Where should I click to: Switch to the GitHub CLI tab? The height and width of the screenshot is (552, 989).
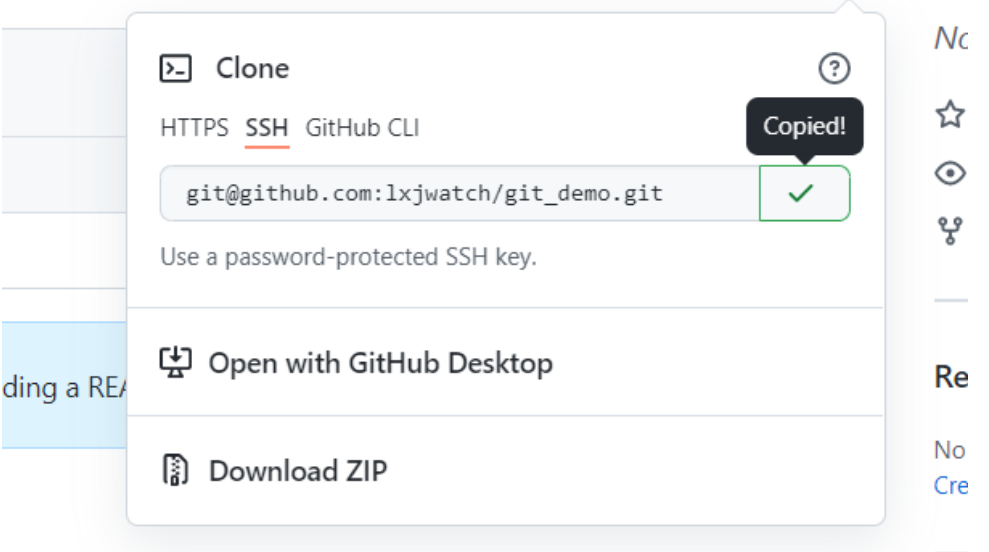click(362, 128)
